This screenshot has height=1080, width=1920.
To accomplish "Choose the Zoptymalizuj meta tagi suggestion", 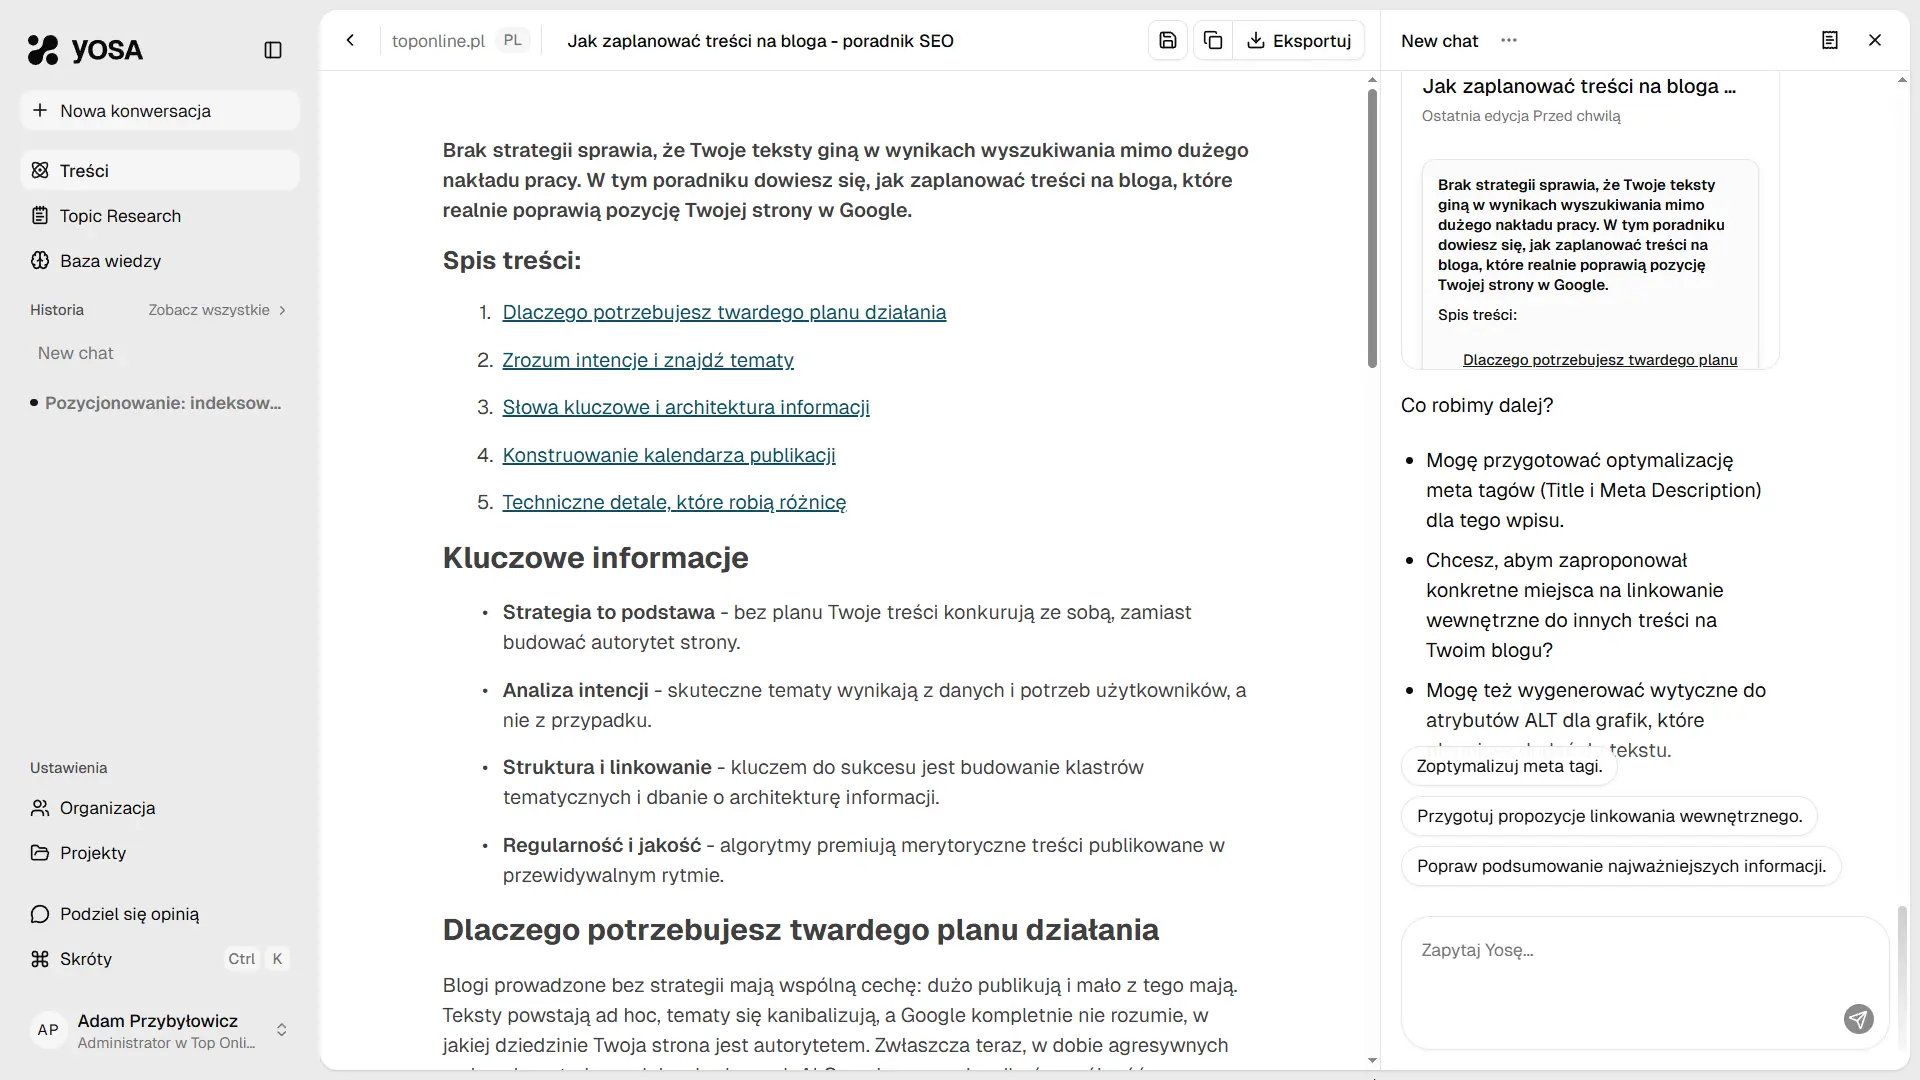I will [1509, 766].
